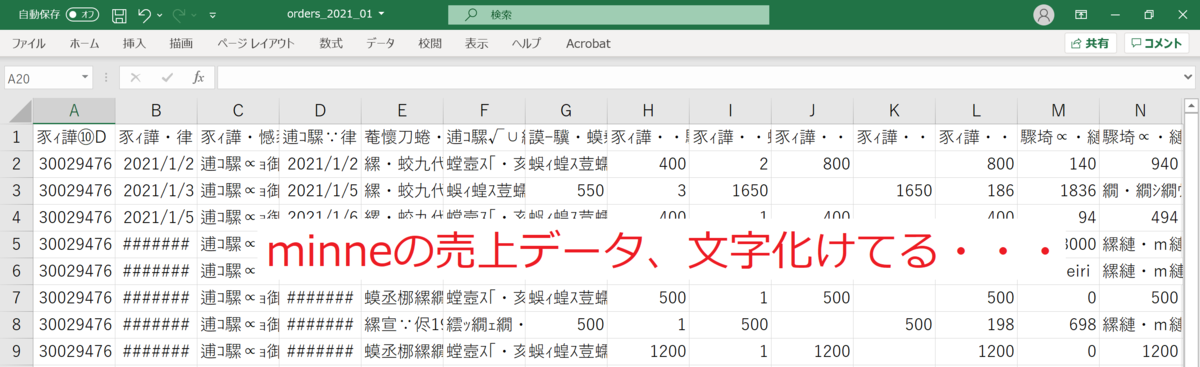Image resolution: width=1200 pixels, height=367 pixels.
Task: Select row 1 header
Action: 16,137
